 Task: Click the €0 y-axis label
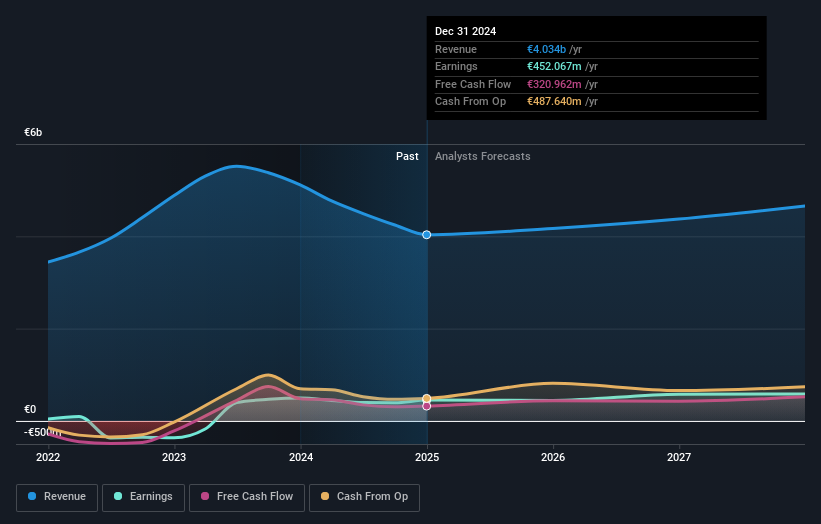coord(30,409)
